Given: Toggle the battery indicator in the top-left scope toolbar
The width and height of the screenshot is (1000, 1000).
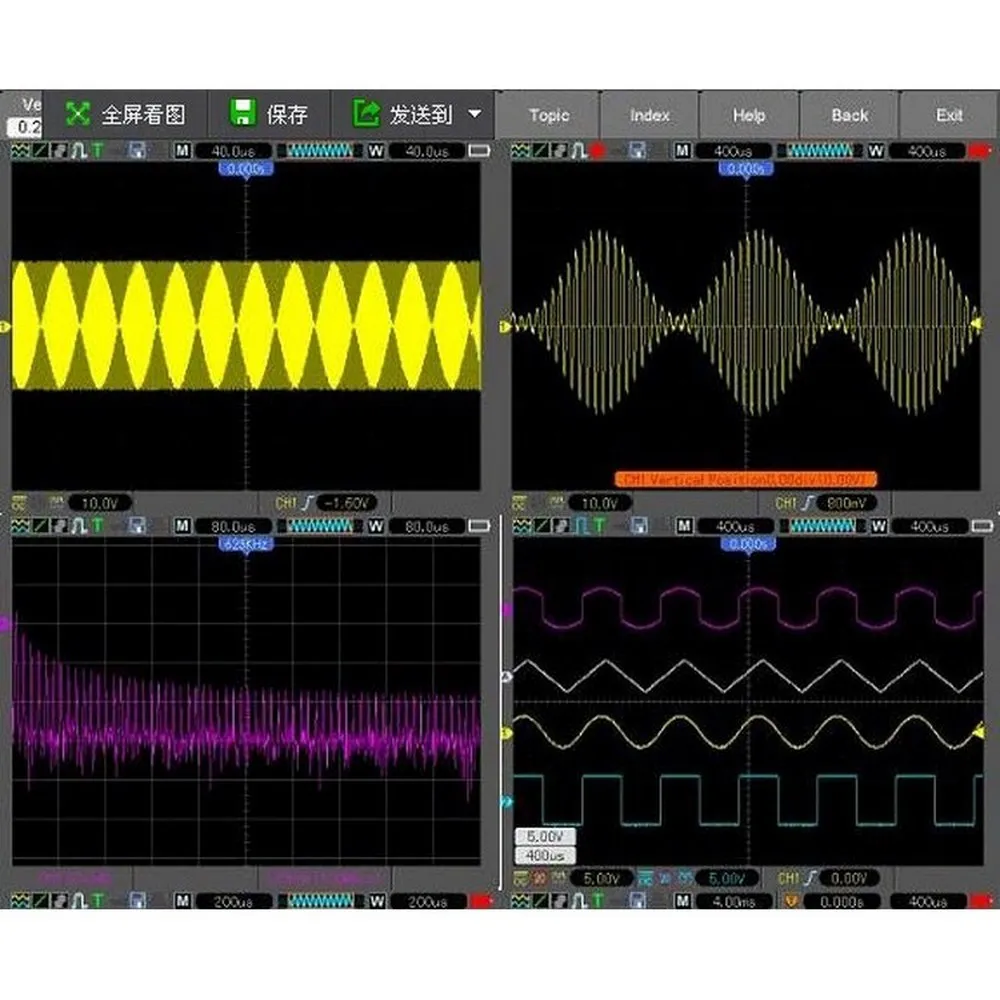Looking at the screenshot, I should coord(480,151).
